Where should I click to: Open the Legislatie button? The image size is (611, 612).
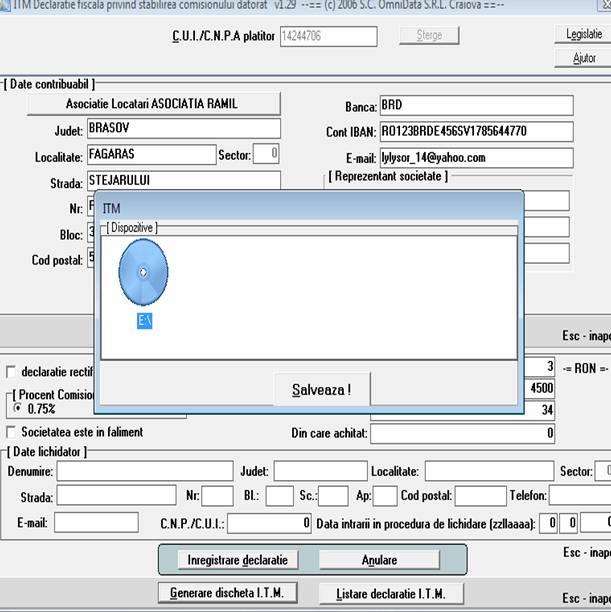coord(583,34)
